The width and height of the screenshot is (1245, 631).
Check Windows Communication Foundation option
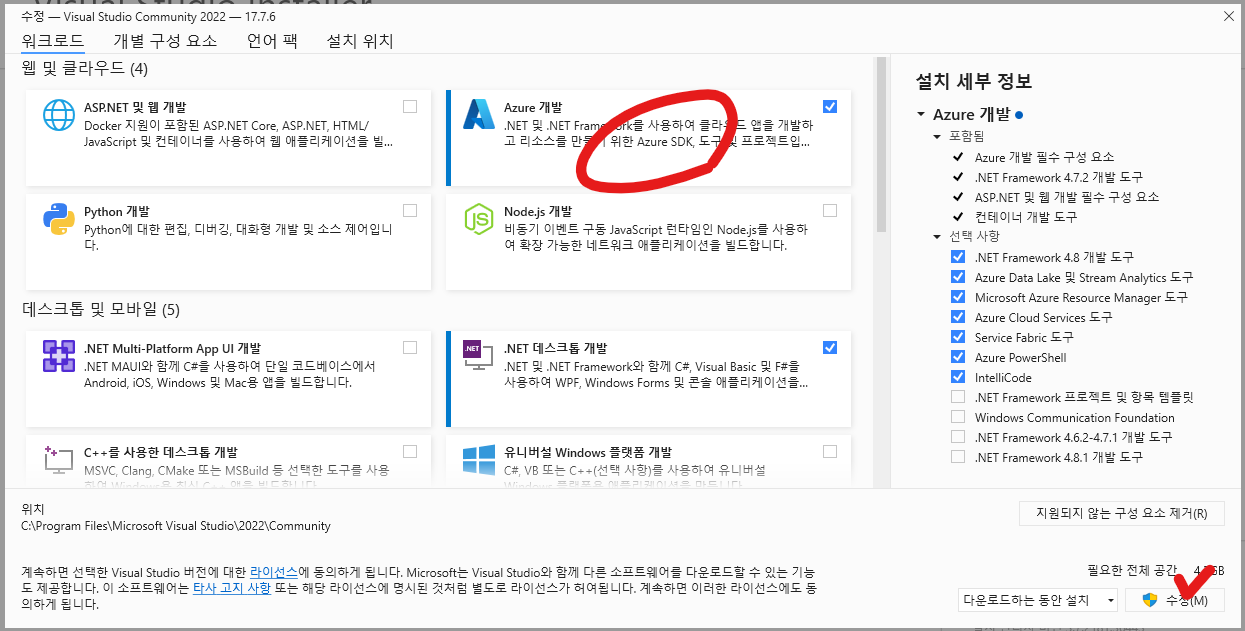[958, 417]
